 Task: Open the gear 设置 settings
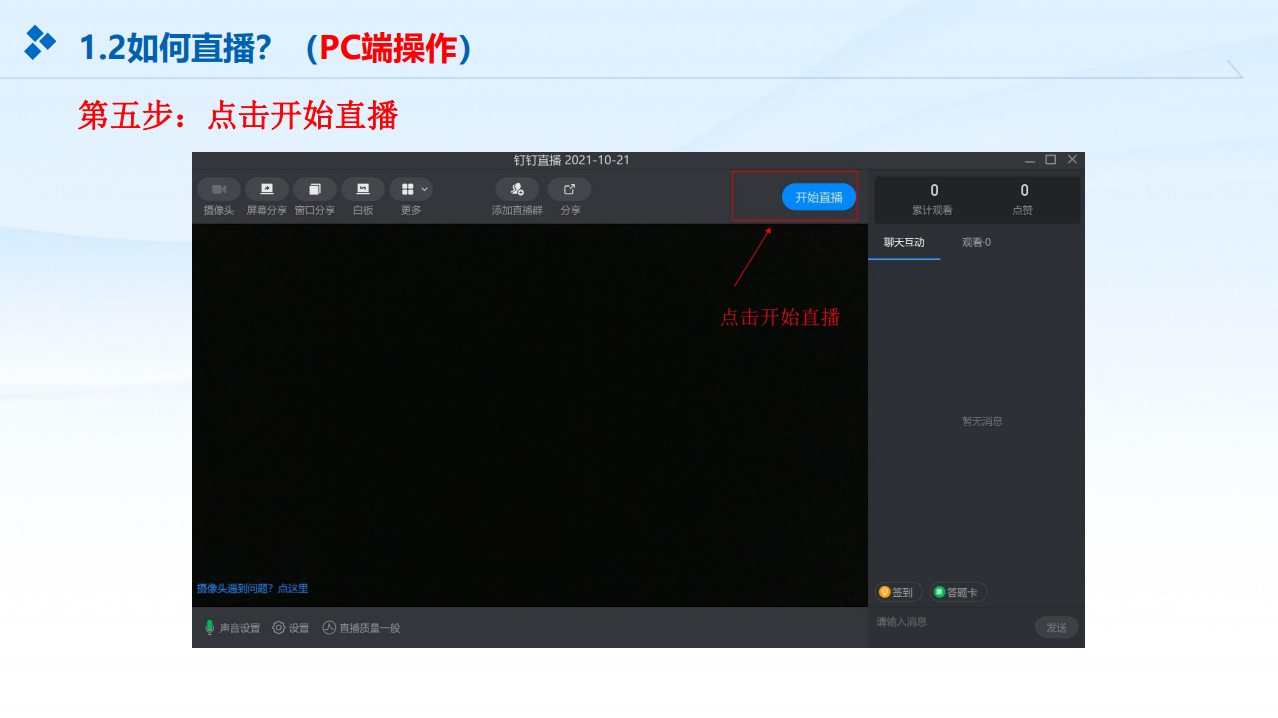pyautogui.click(x=291, y=628)
